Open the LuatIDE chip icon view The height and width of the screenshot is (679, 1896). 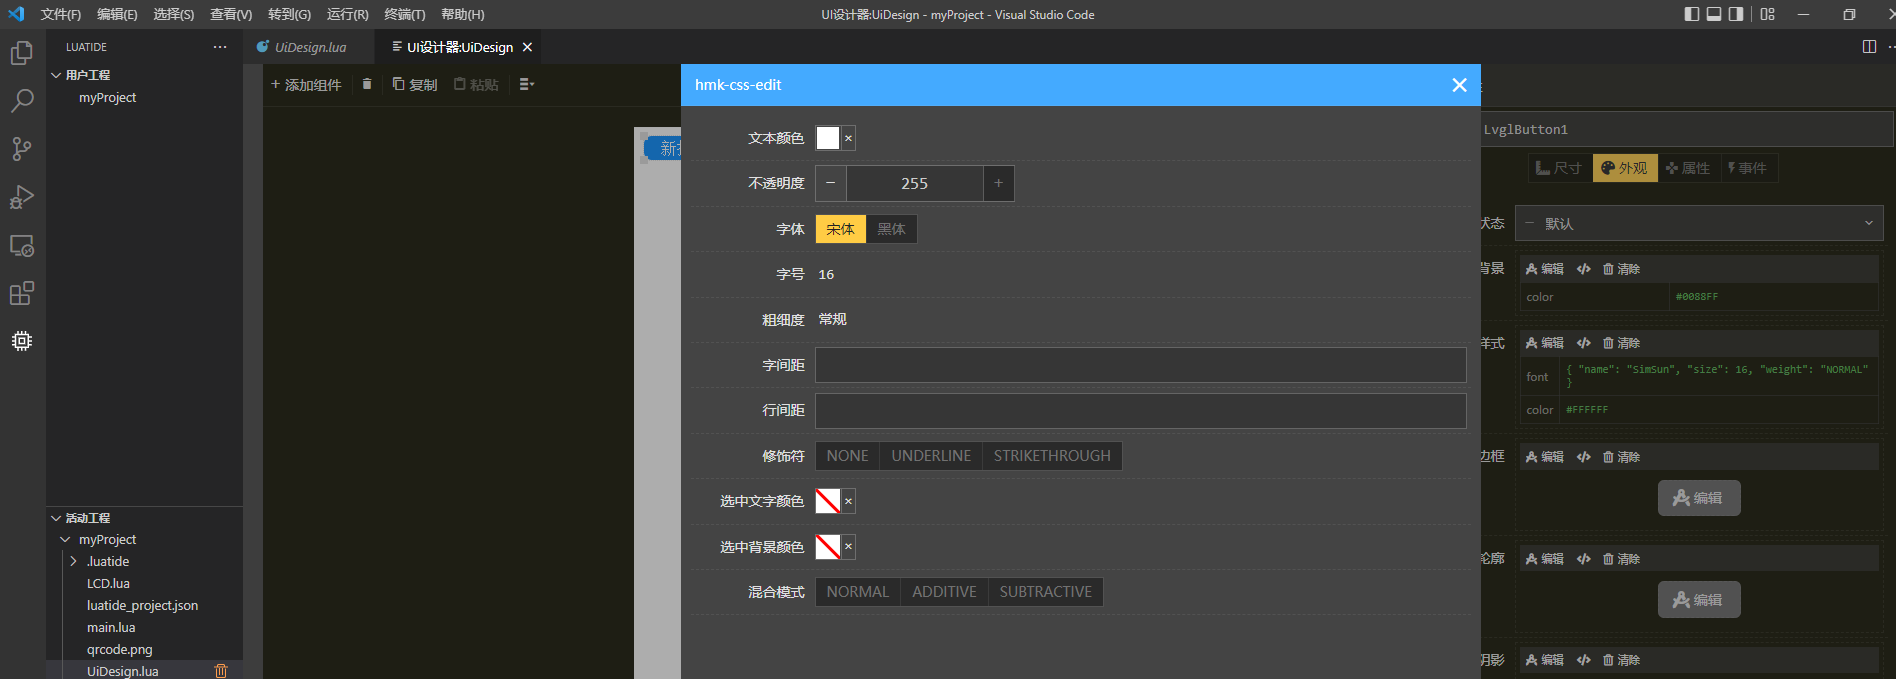coord(22,341)
